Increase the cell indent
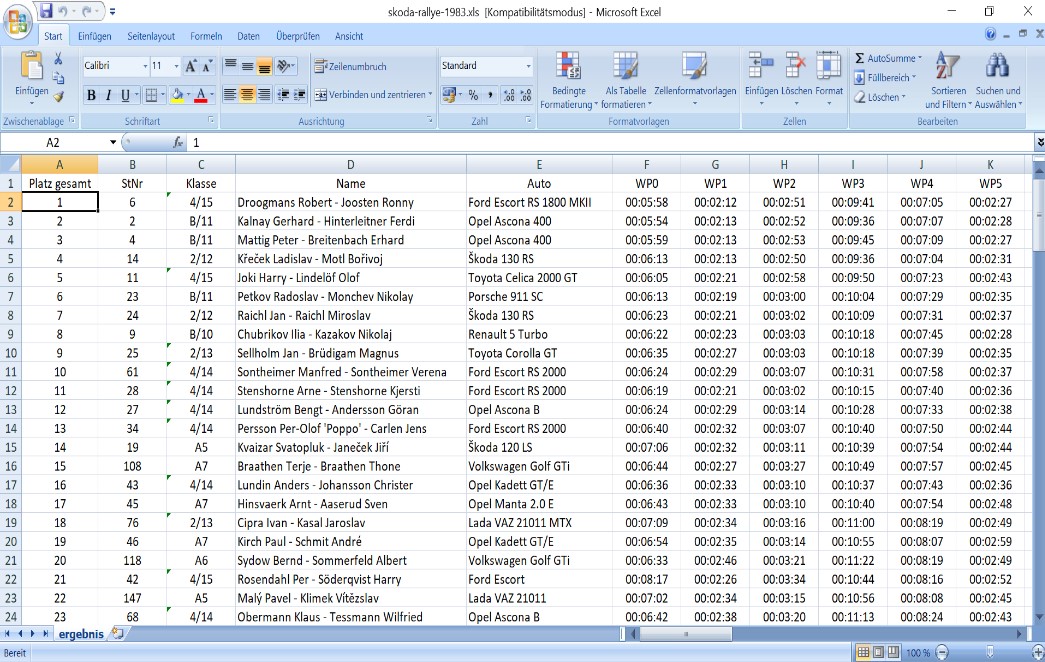Image resolution: width=1045 pixels, height=662 pixels. tap(299, 95)
